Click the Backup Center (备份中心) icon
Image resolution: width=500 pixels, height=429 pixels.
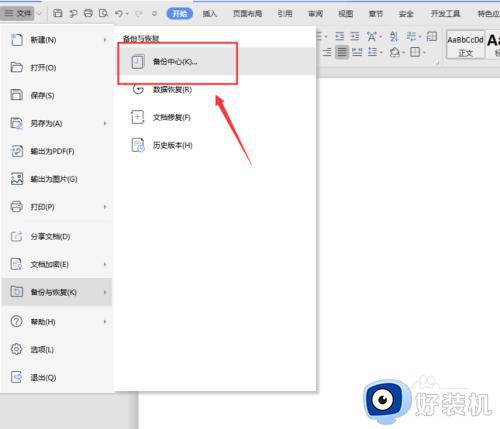pos(137,61)
